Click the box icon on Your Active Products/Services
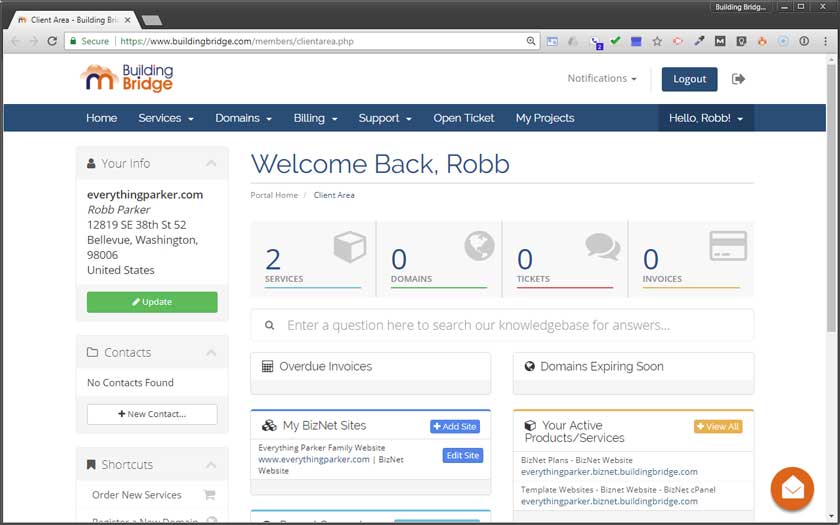Viewport: 840px width, 525px height. point(530,425)
